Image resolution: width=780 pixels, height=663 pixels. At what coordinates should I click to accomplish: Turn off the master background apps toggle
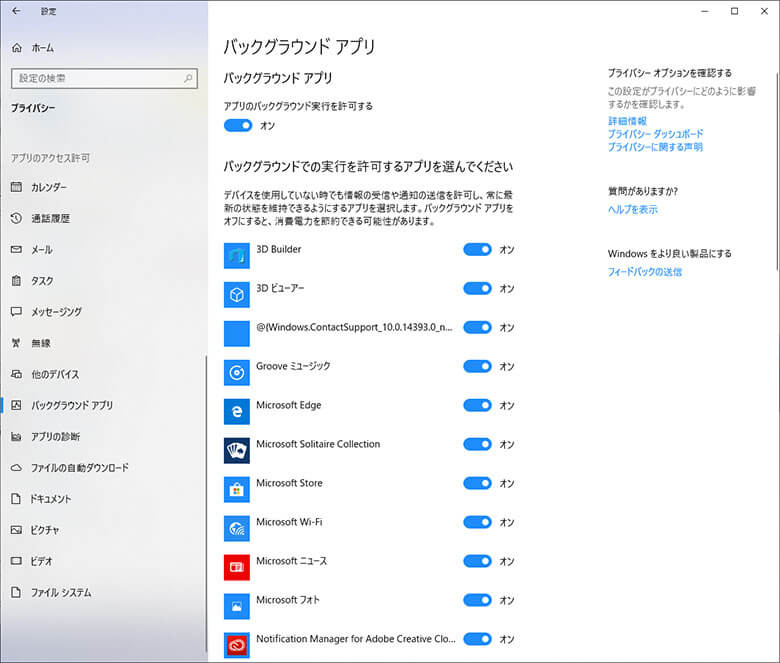(238, 125)
